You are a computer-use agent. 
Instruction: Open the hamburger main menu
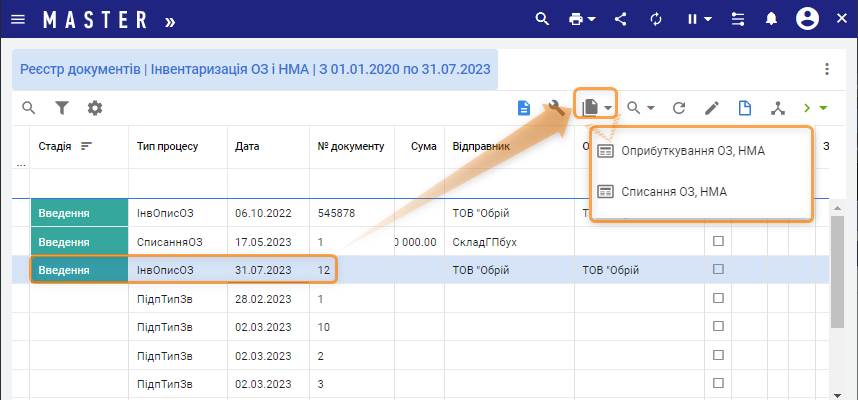point(18,19)
